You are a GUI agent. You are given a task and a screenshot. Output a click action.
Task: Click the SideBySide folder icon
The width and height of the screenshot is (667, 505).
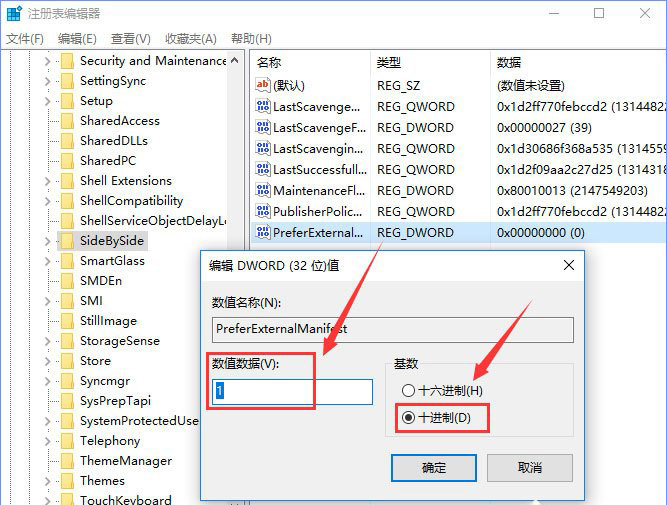point(67,241)
